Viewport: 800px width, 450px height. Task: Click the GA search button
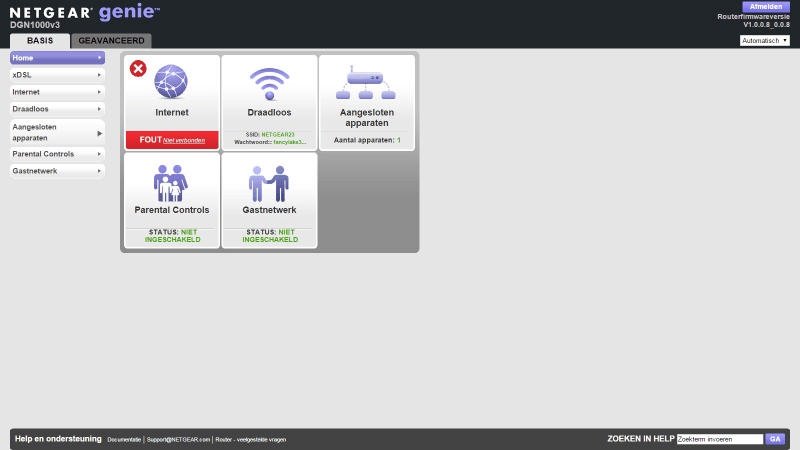[x=775, y=439]
